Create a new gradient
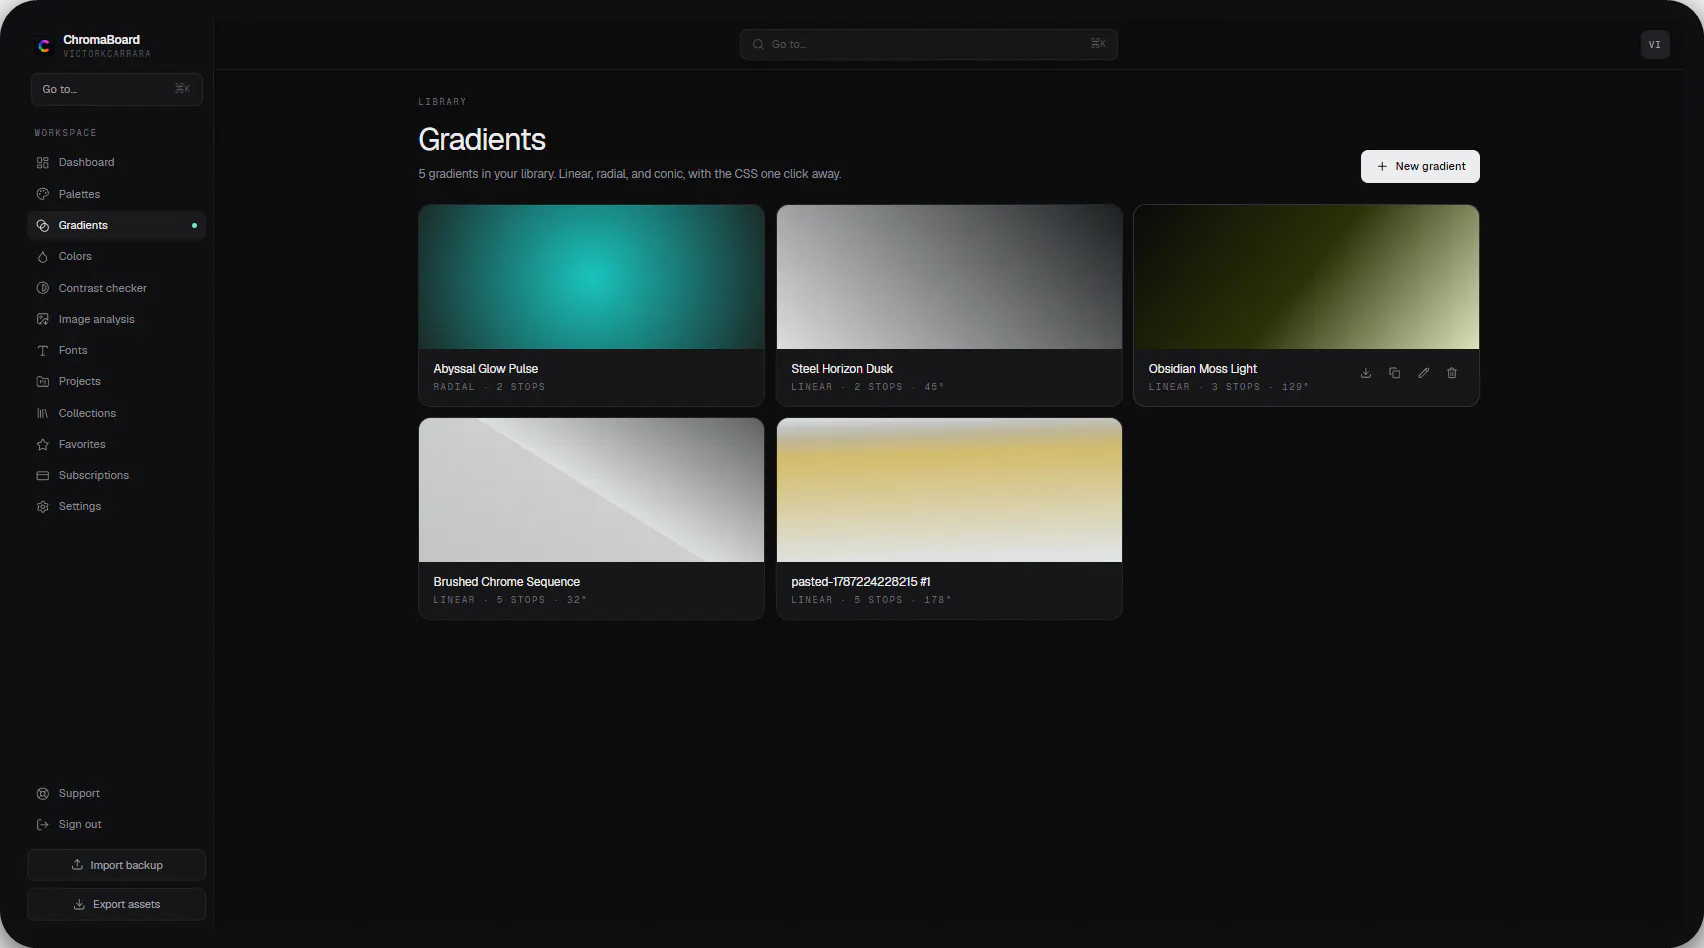The width and height of the screenshot is (1704, 948). pos(1420,166)
